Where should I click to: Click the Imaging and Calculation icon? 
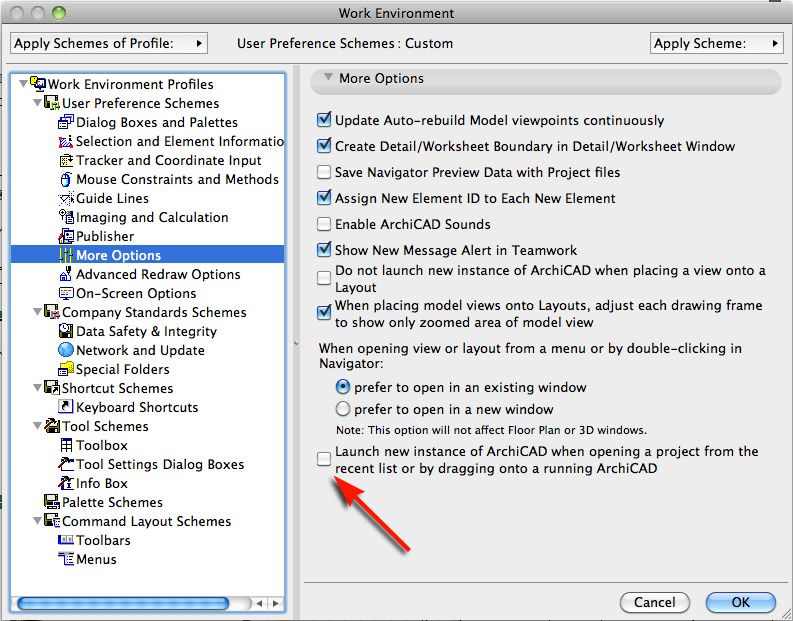tap(66, 217)
